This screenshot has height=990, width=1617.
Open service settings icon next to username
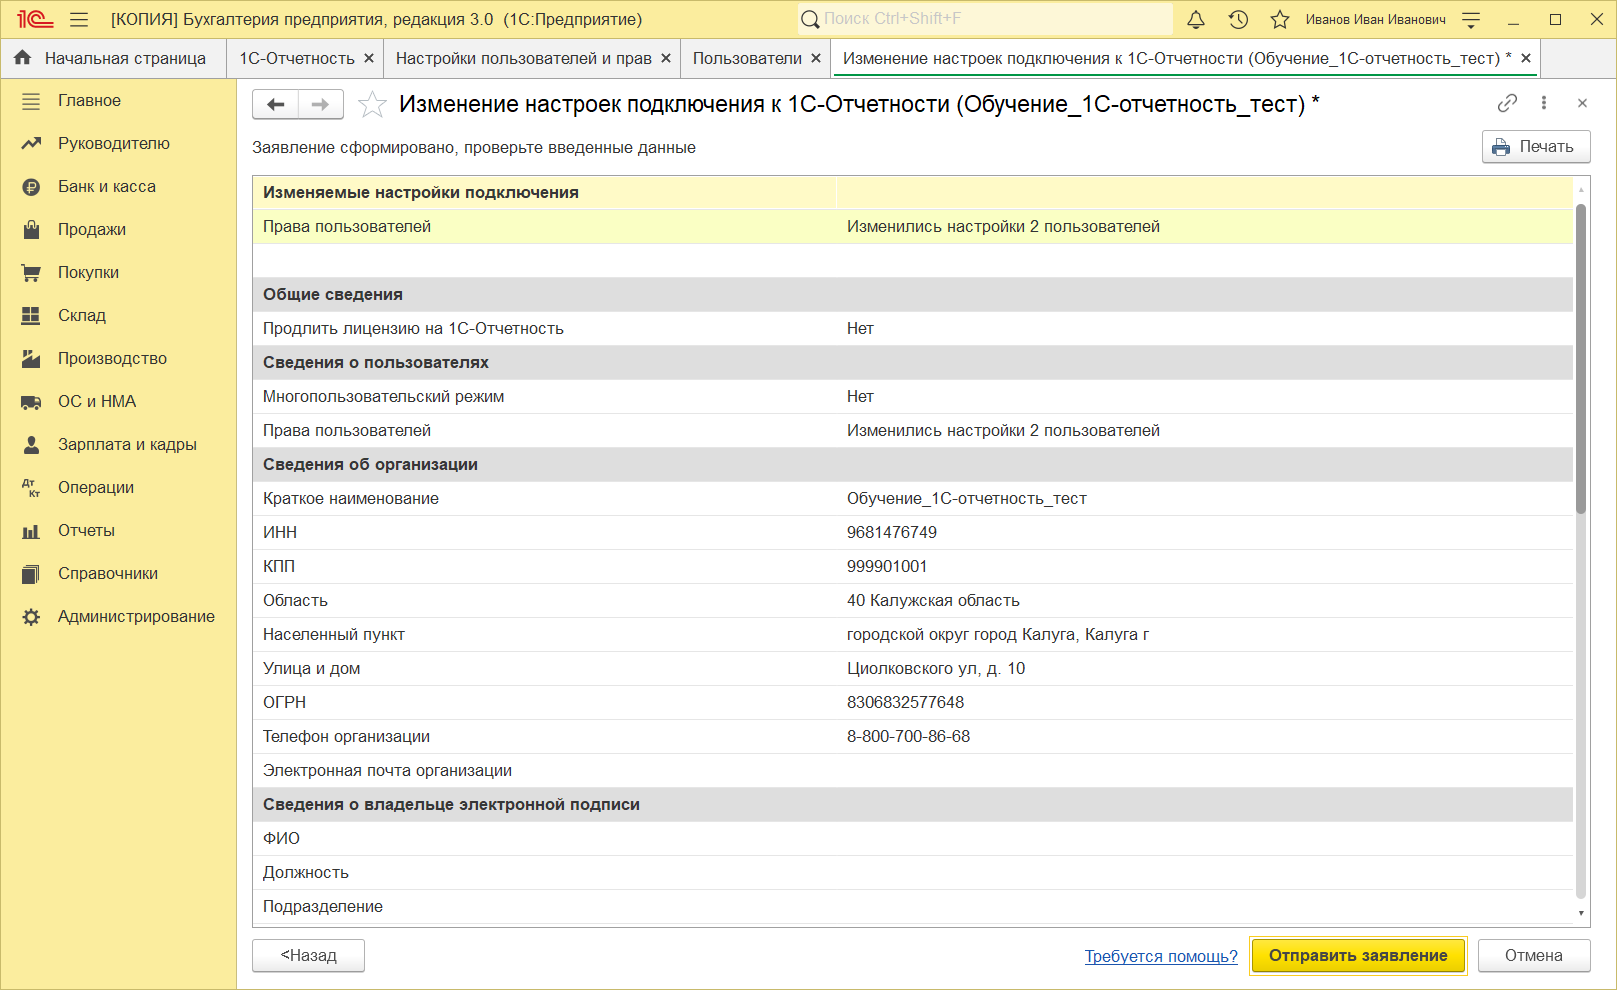(x=1471, y=20)
